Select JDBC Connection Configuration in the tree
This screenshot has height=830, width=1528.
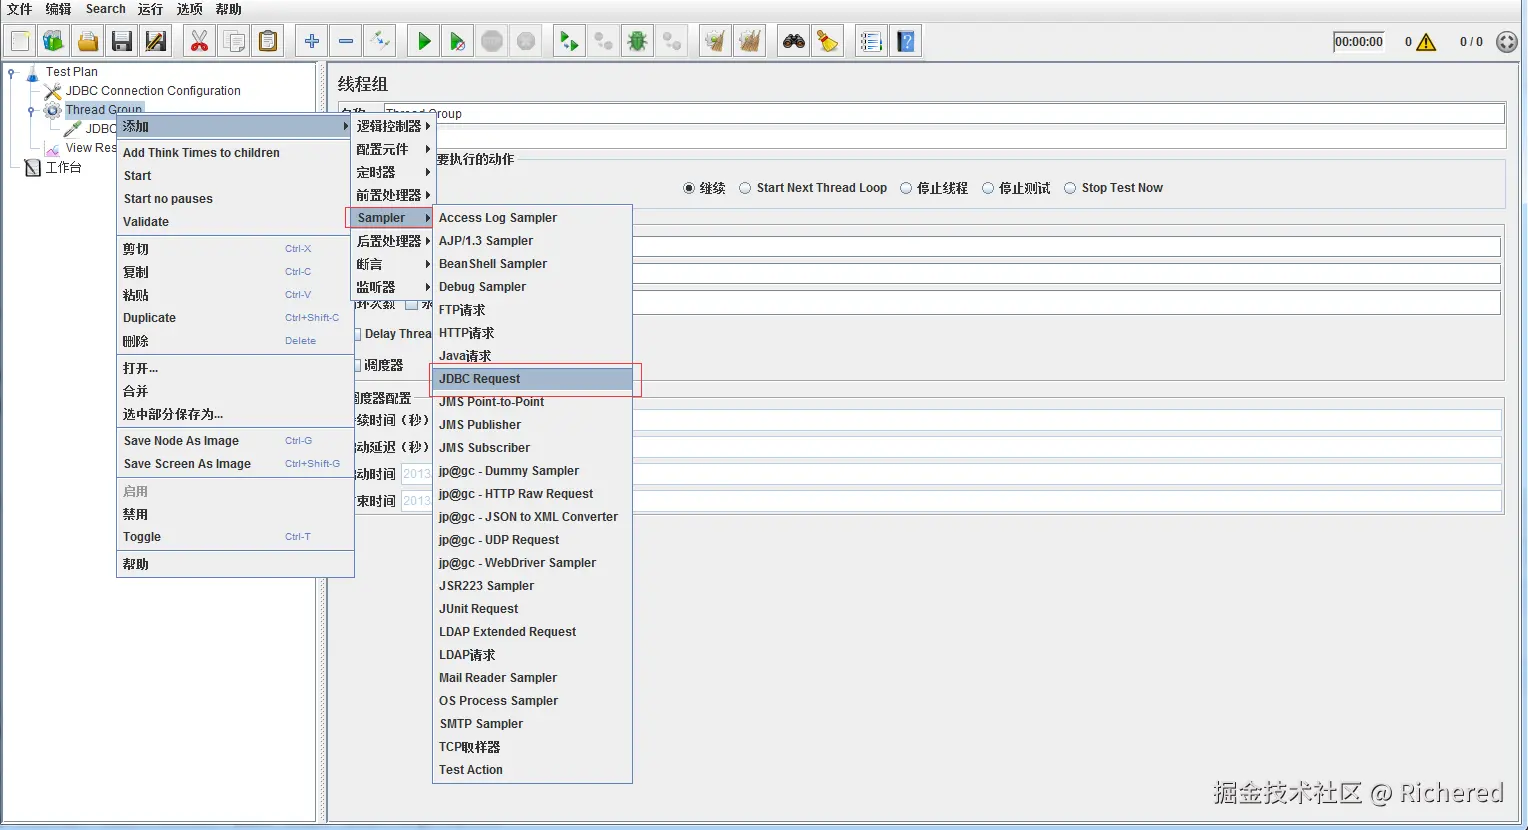pyautogui.click(x=153, y=91)
